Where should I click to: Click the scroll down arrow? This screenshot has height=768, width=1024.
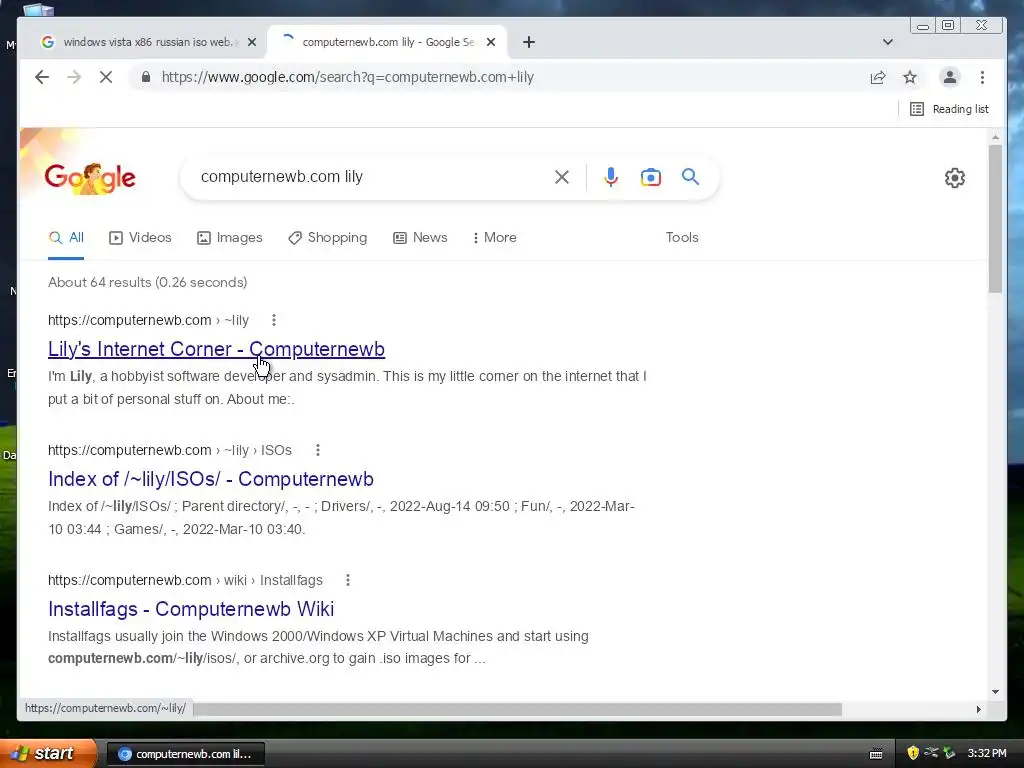click(995, 692)
